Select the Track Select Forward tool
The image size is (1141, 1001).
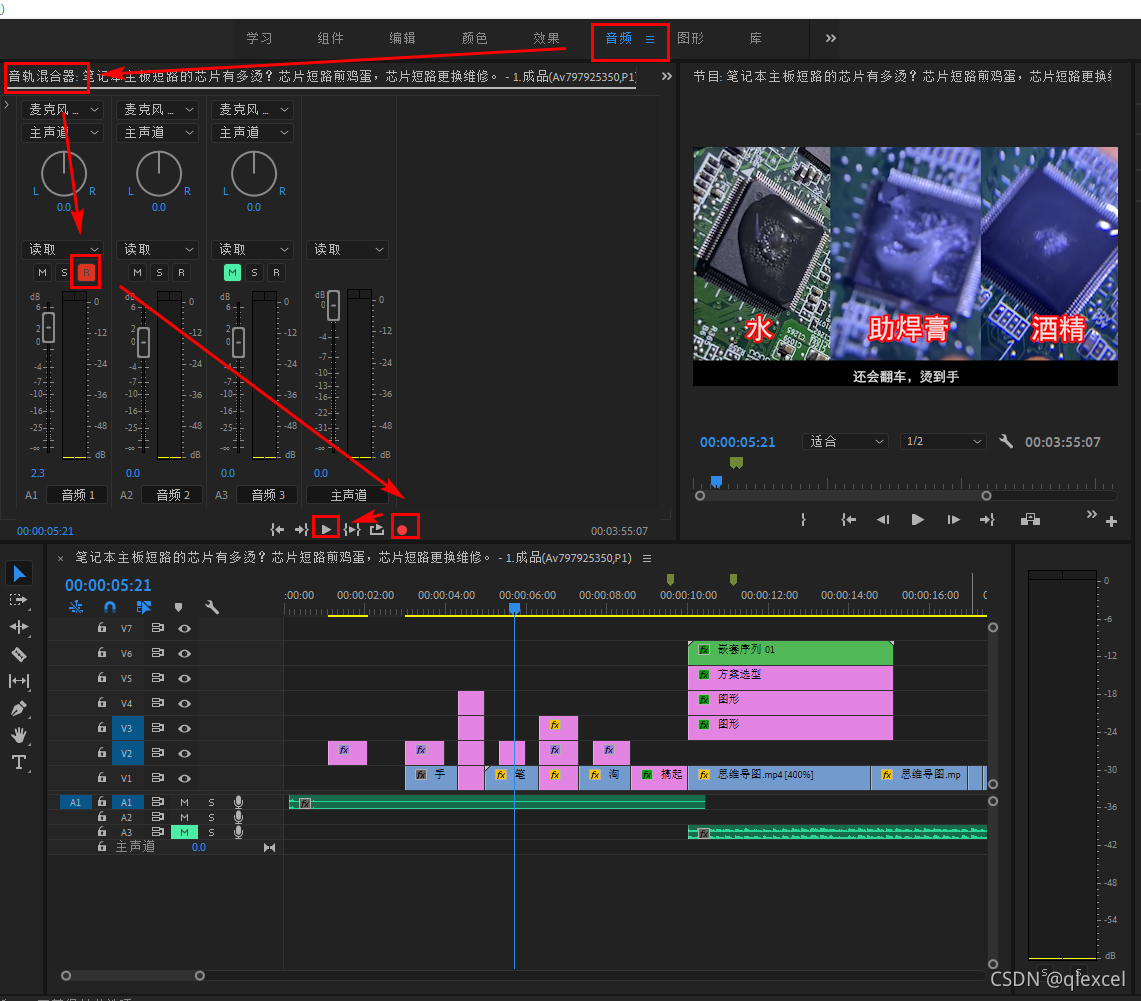point(19,600)
